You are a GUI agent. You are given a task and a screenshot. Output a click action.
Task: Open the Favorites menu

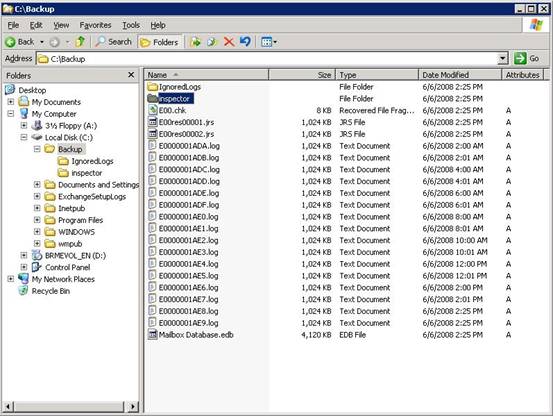(x=95, y=25)
